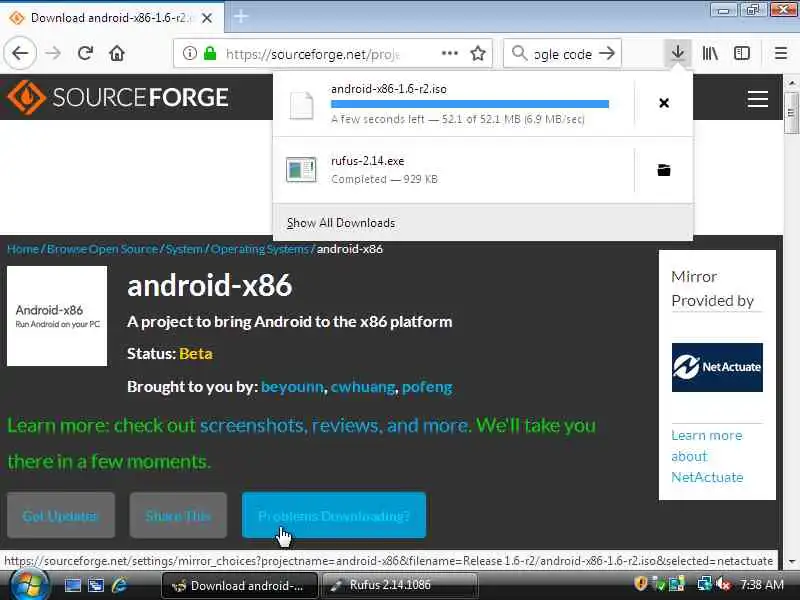Submit search with the arrow button

click(607, 53)
